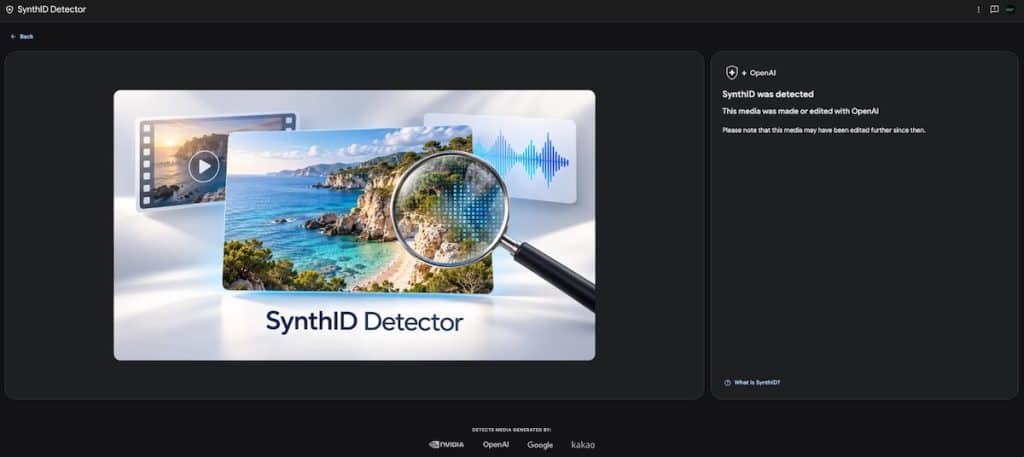Viewport: 1024px width, 457px height.
Task: Click the Google logo in the footer
Action: pyautogui.click(x=540, y=445)
